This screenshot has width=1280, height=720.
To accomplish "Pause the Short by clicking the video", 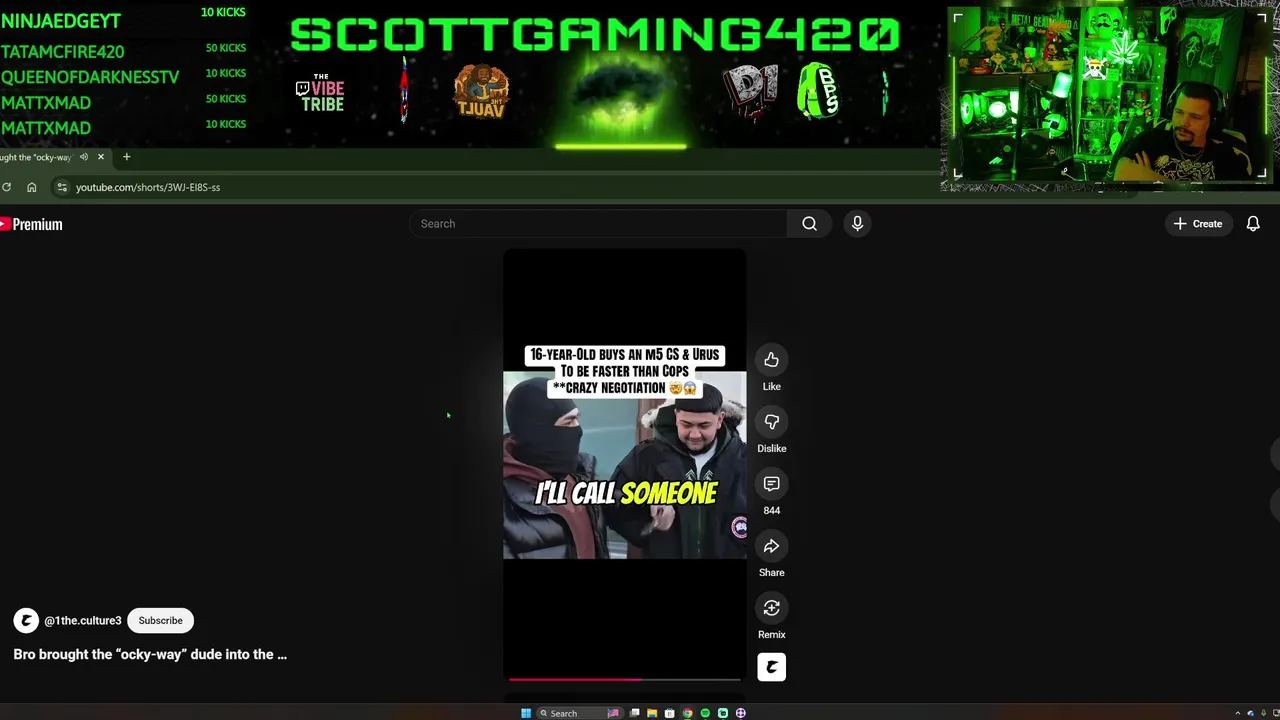I will pyautogui.click(x=624, y=465).
